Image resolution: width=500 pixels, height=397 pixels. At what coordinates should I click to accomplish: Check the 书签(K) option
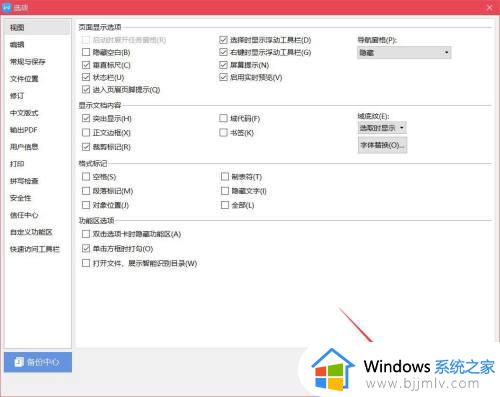pos(223,132)
